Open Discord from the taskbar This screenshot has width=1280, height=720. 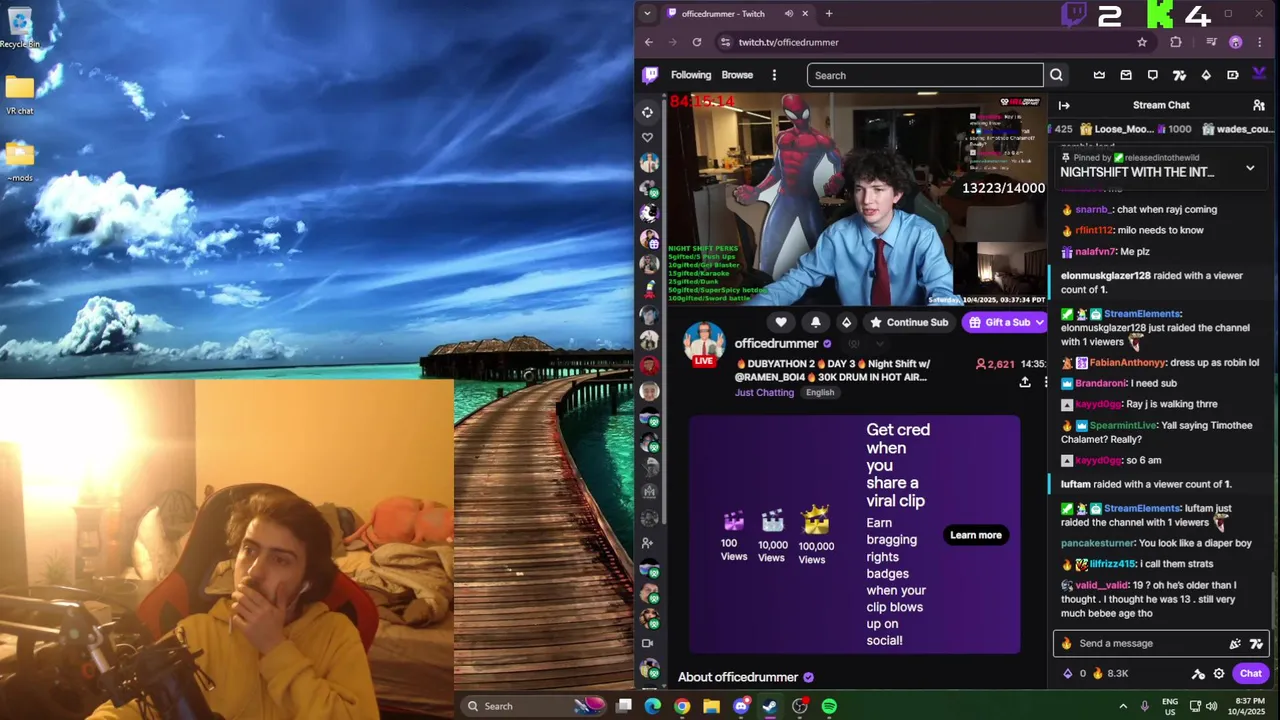(741, 706)
